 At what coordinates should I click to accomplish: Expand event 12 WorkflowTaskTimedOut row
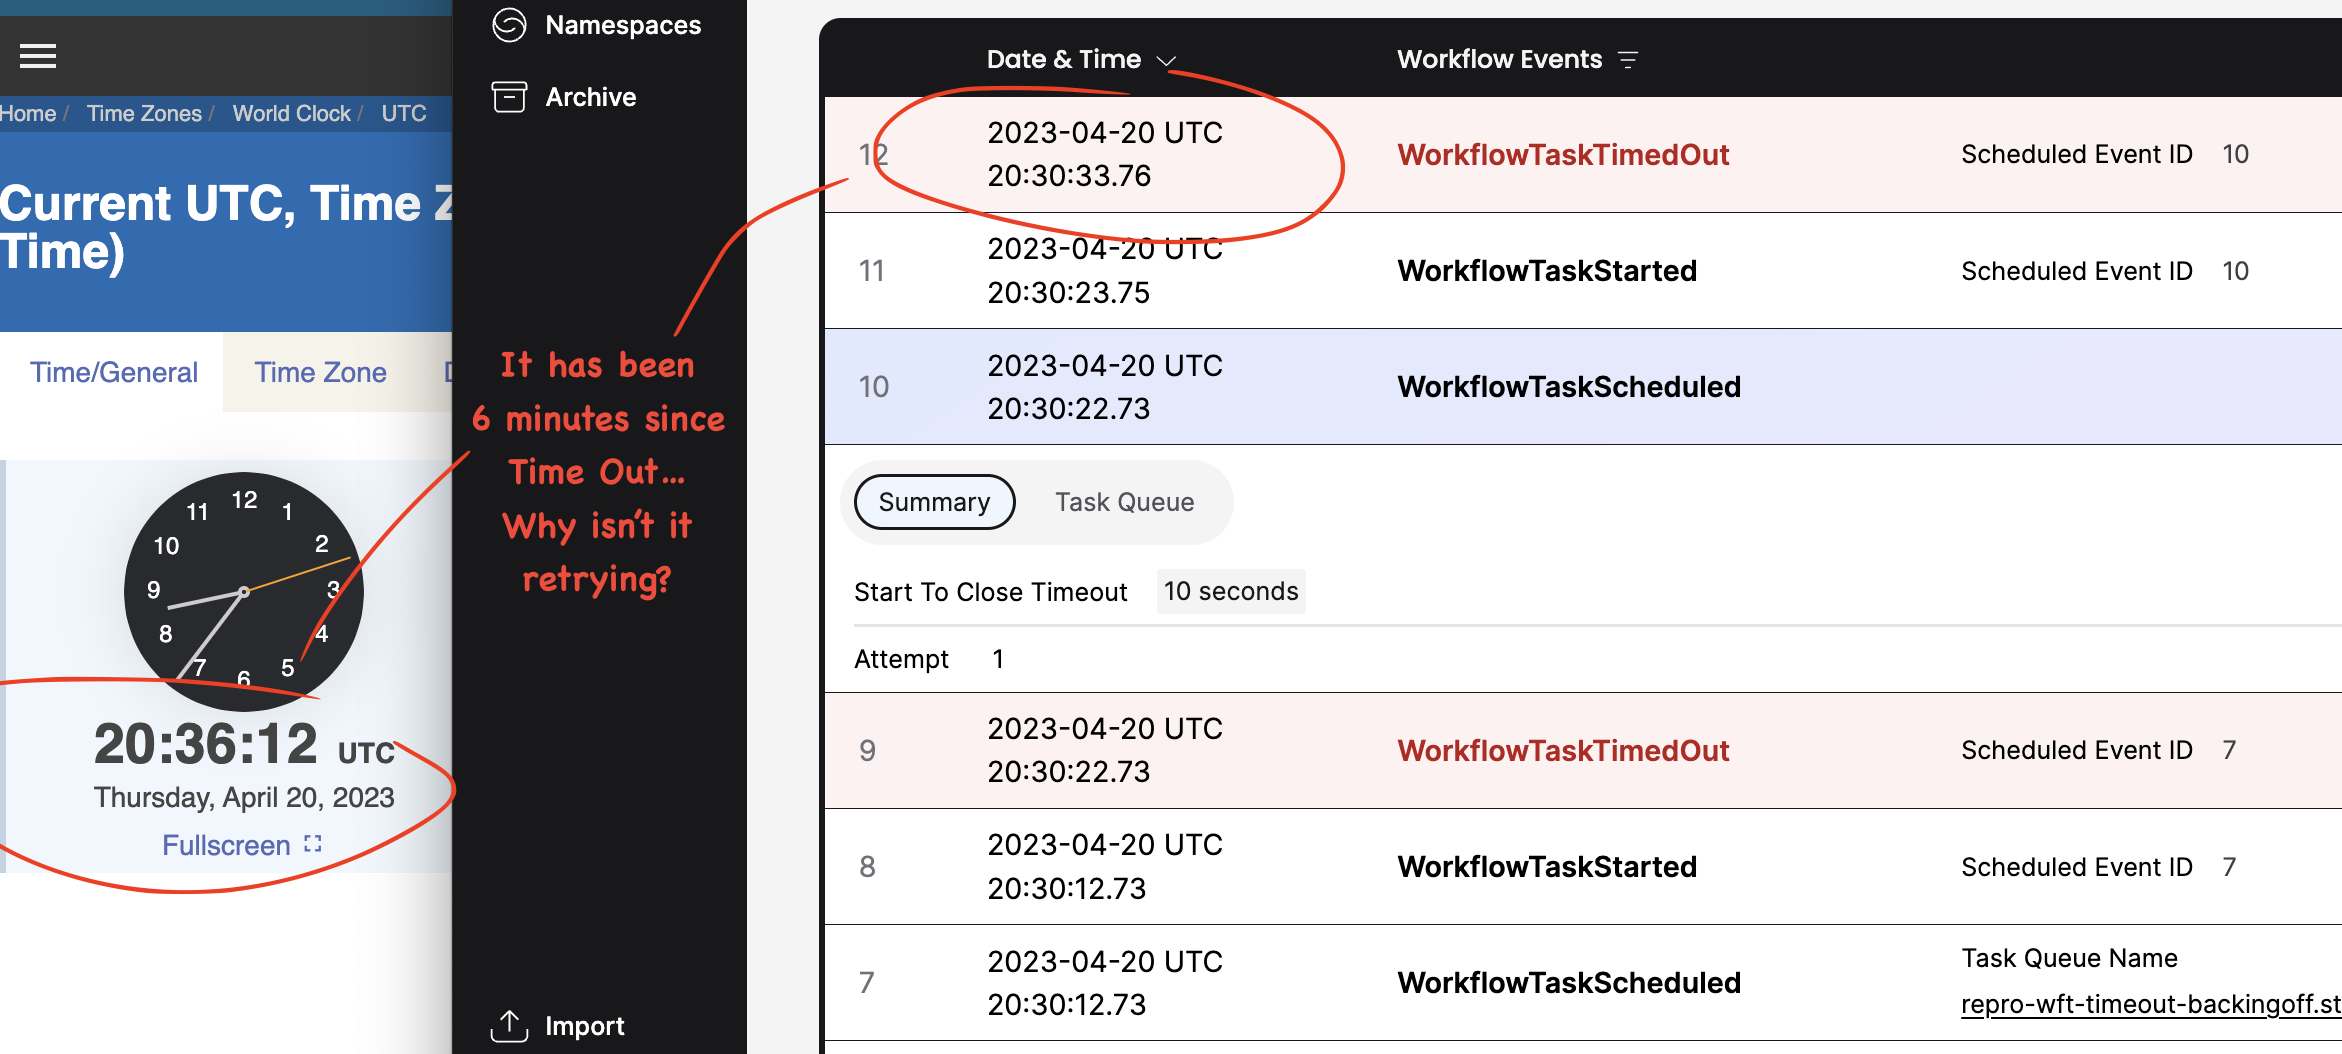click(x=1563, y=154)
